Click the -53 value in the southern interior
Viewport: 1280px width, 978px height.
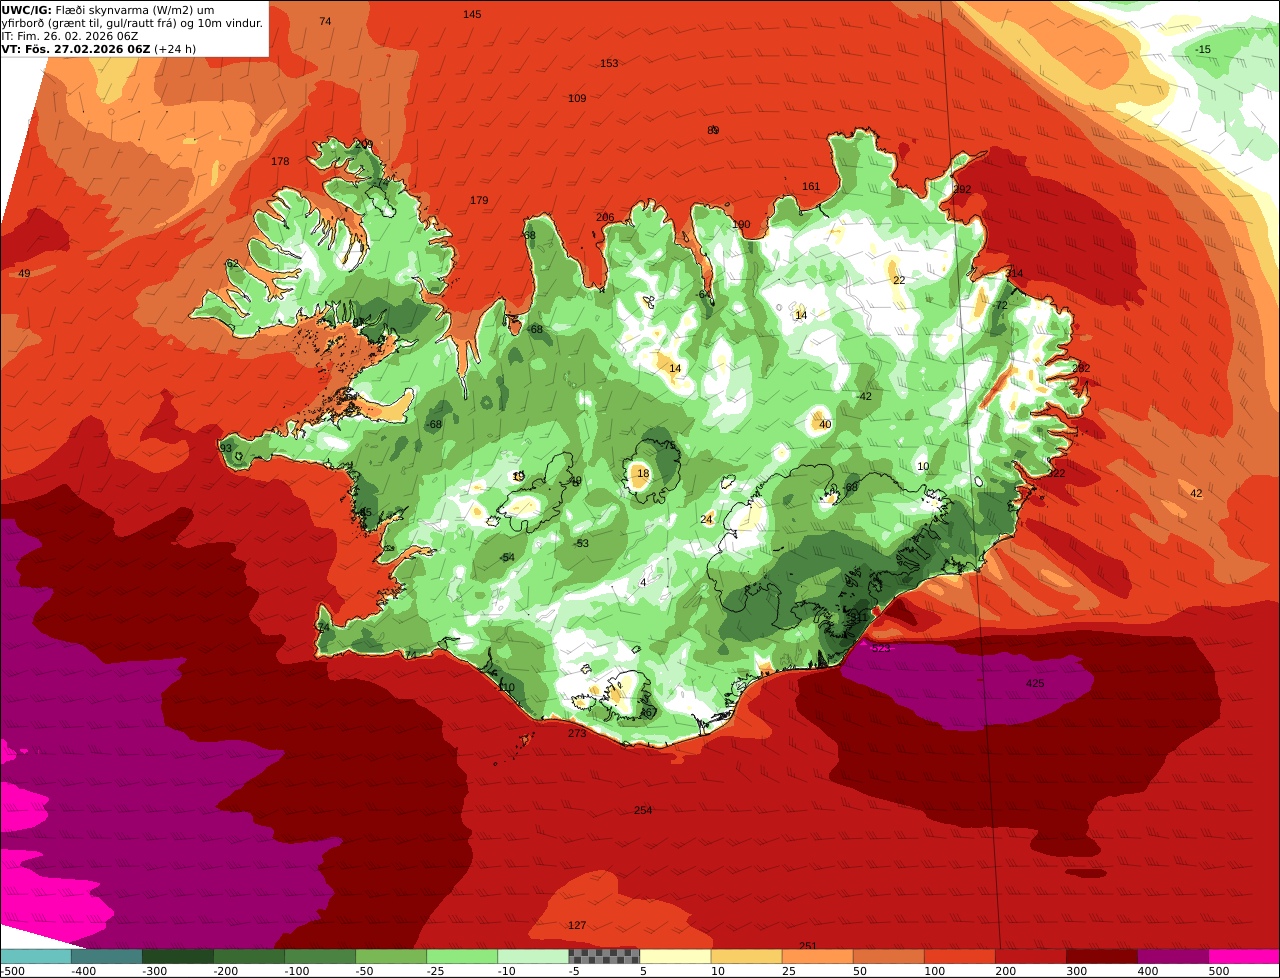[581, 544]
